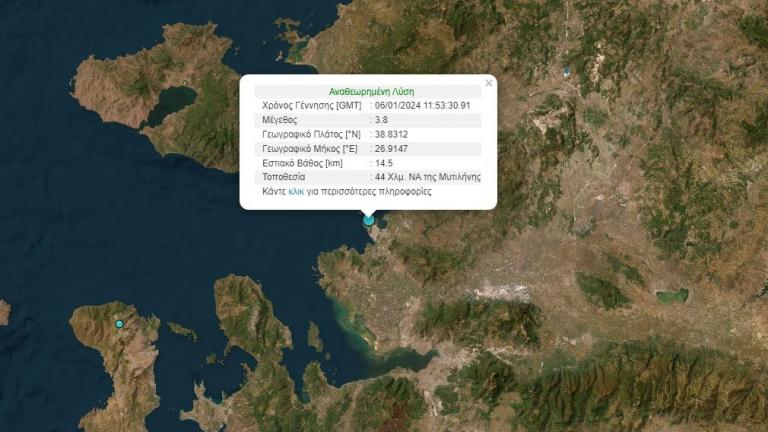
Task: Click the 'Μέγεθος' label
Action: point(280,120)
